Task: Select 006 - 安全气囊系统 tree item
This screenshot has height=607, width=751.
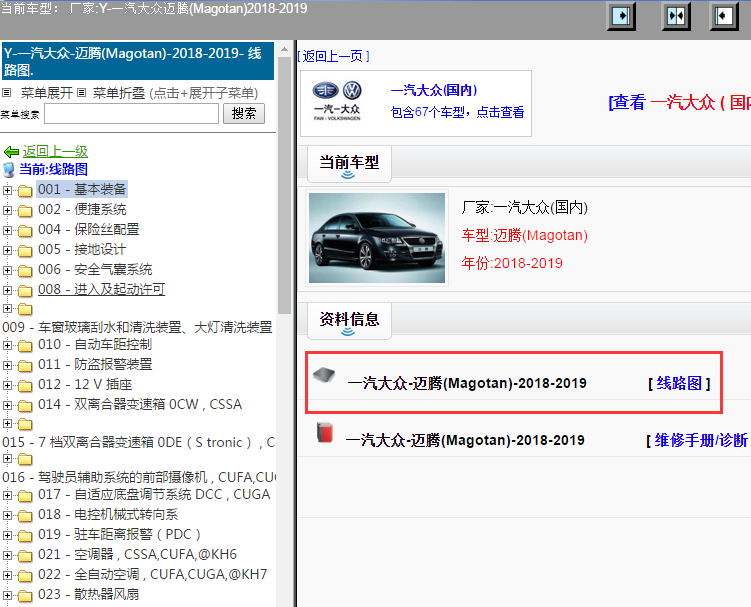Action: click(95, 269)
